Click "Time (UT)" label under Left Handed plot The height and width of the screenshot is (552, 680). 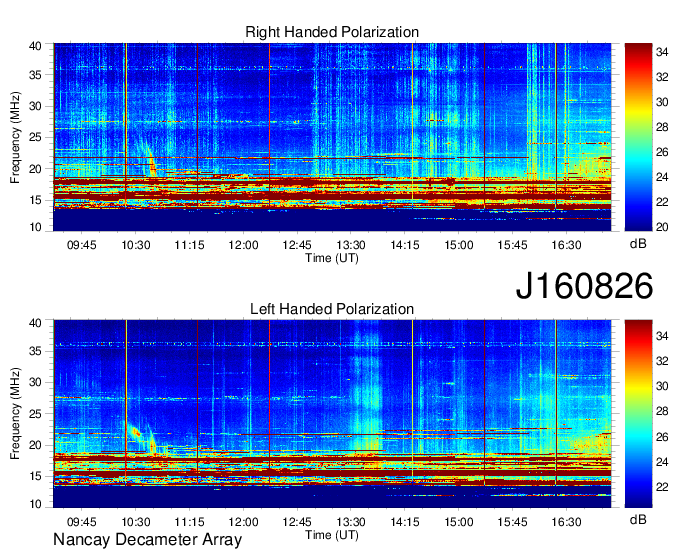click(332, 535)
